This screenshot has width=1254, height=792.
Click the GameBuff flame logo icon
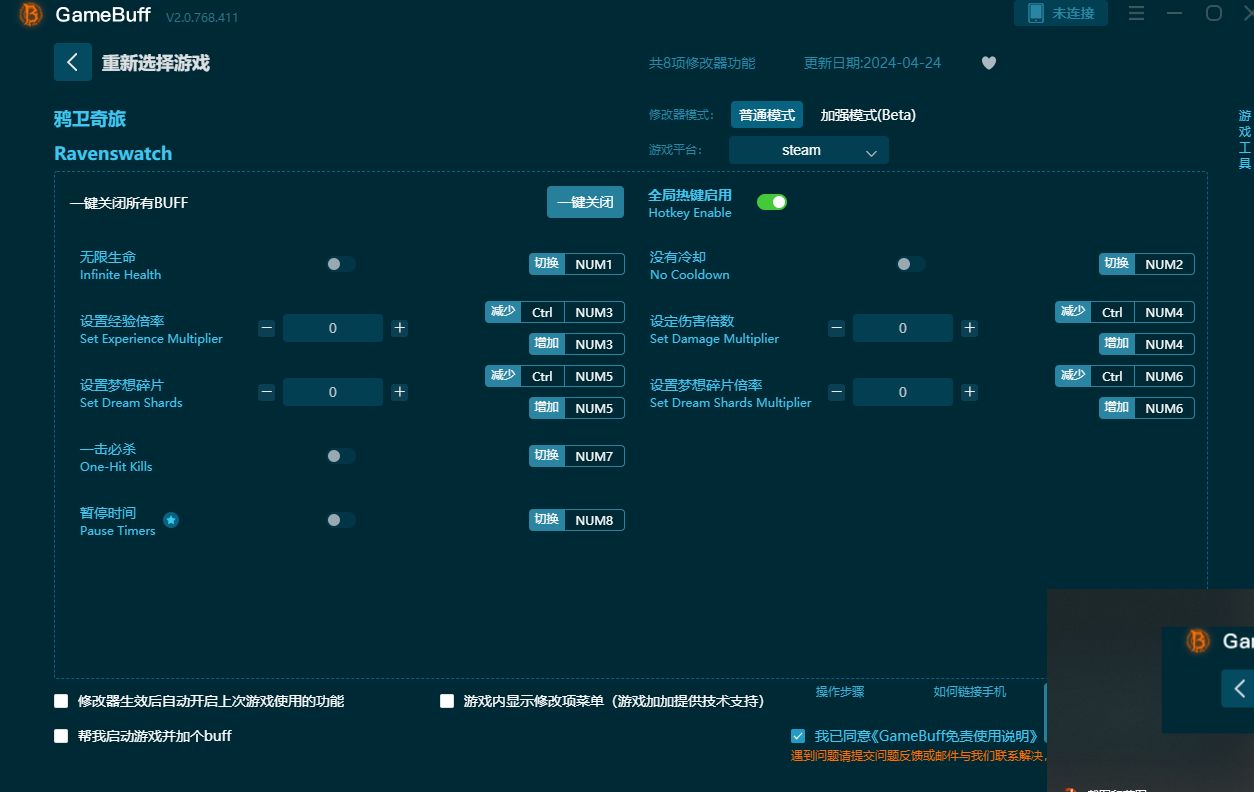point(31,14)
